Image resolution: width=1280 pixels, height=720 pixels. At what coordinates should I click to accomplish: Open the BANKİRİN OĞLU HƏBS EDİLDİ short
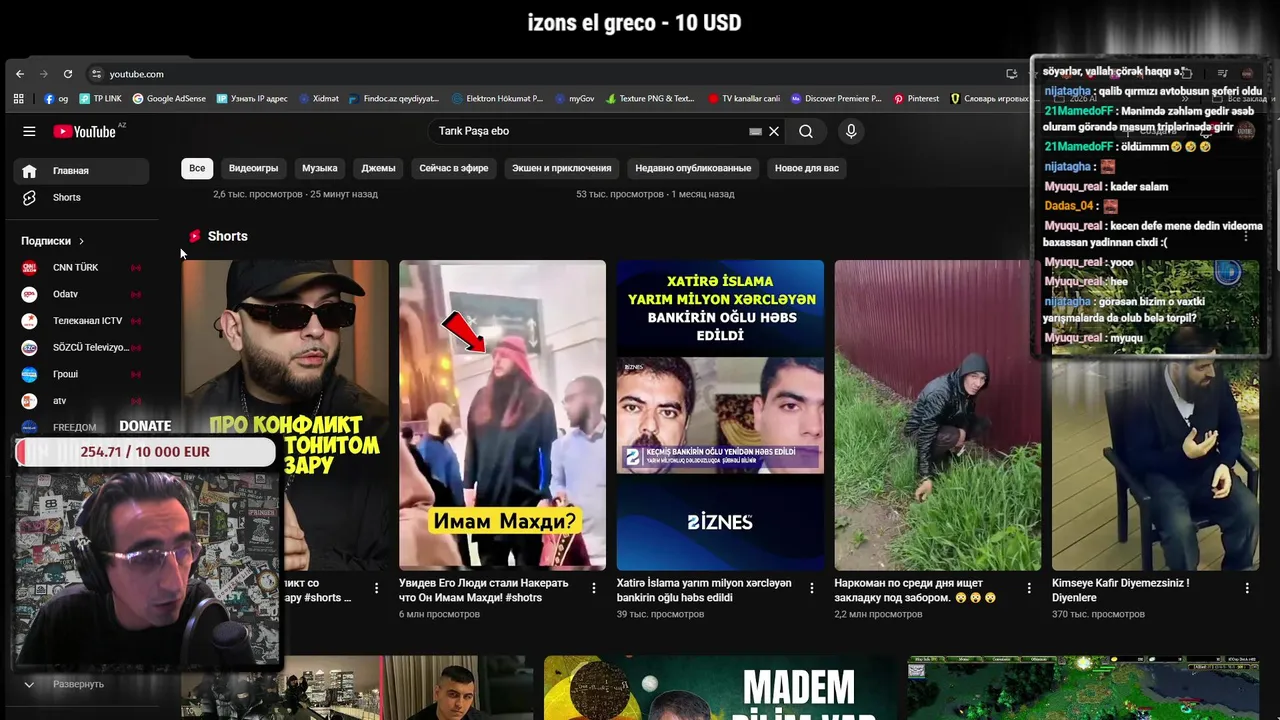tap(720, 415)
